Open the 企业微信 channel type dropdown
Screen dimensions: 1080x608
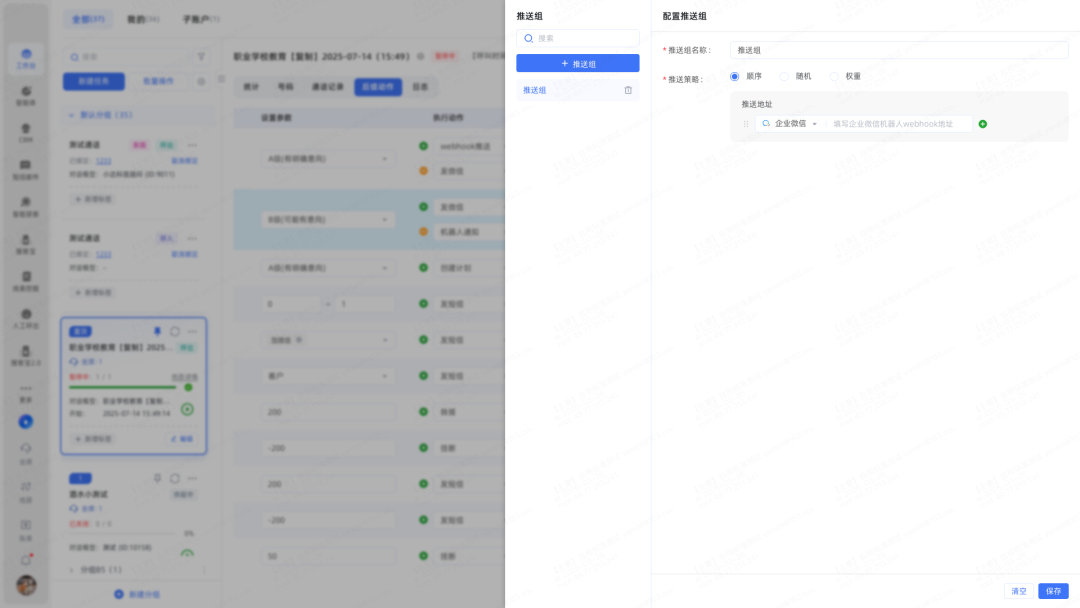[790, 124]
